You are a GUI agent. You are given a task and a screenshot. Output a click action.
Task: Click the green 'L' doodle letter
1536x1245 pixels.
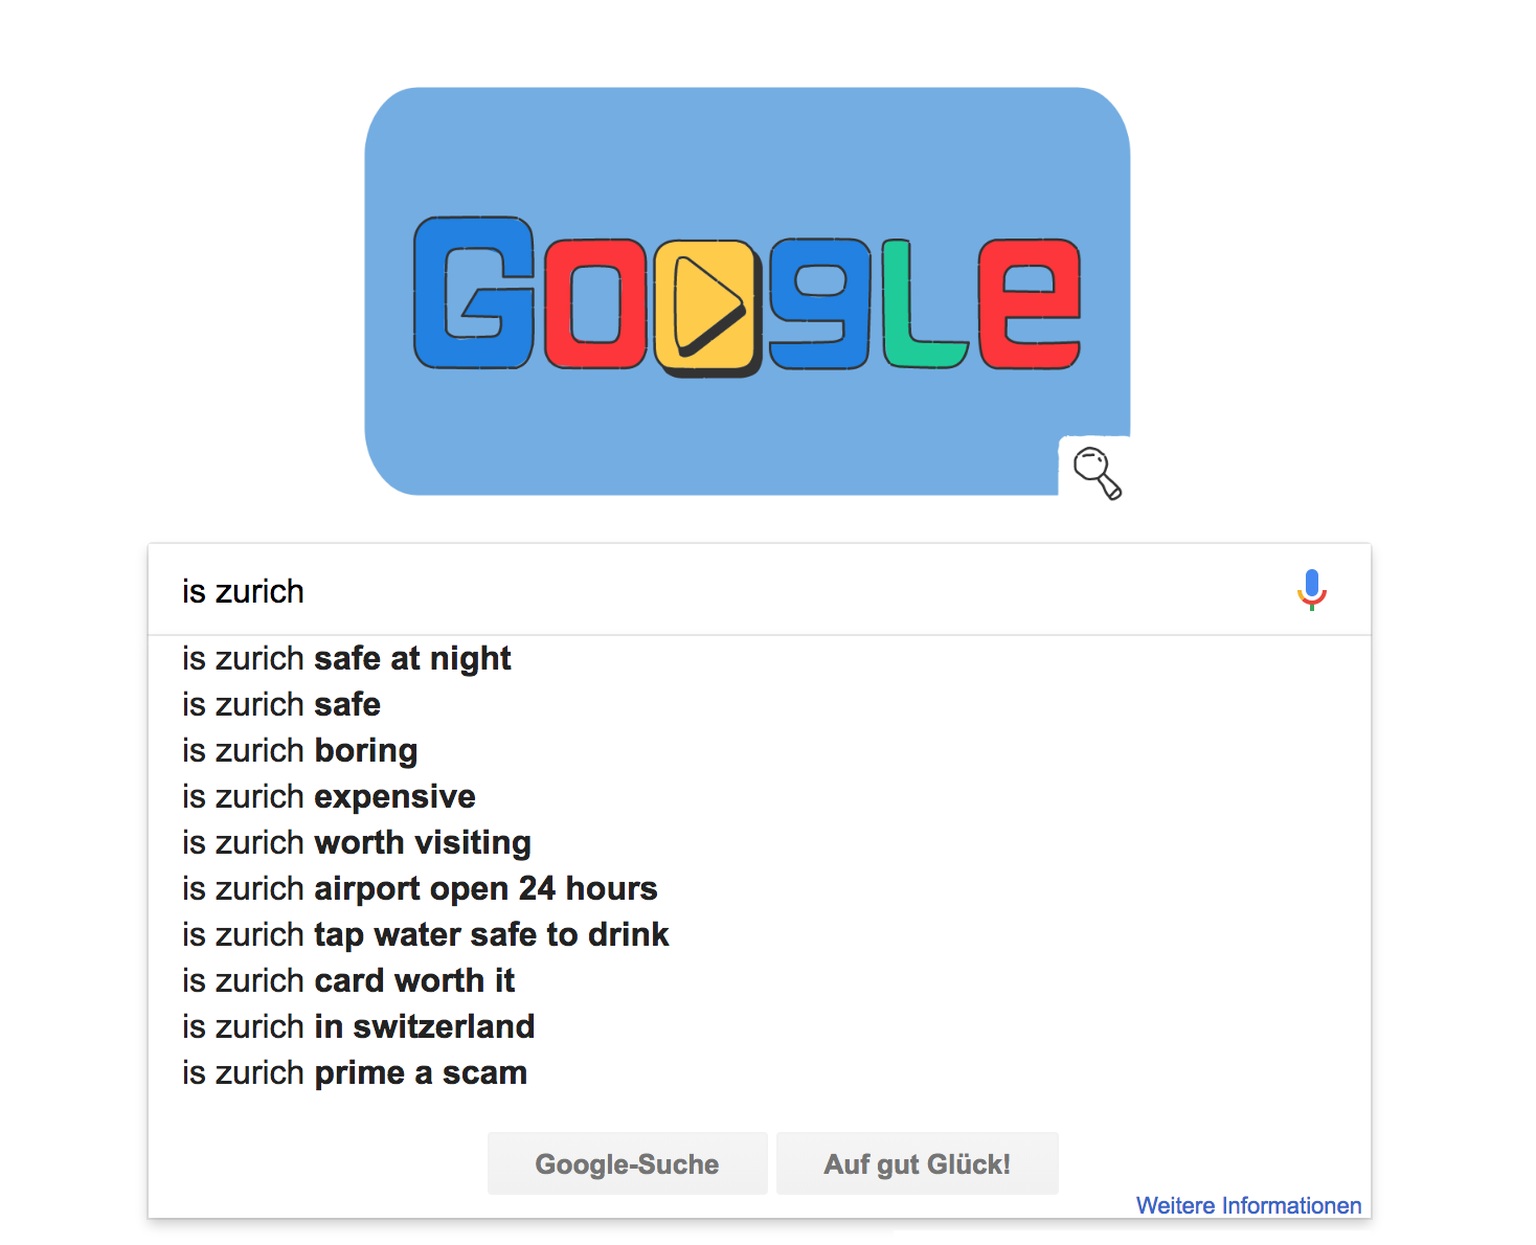pos(921,306)
